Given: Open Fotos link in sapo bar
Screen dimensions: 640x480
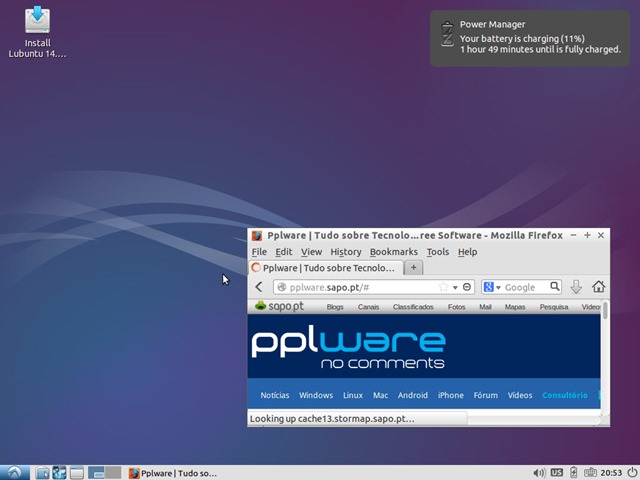Looking at the screenshot, I should [x=456, y=307].
